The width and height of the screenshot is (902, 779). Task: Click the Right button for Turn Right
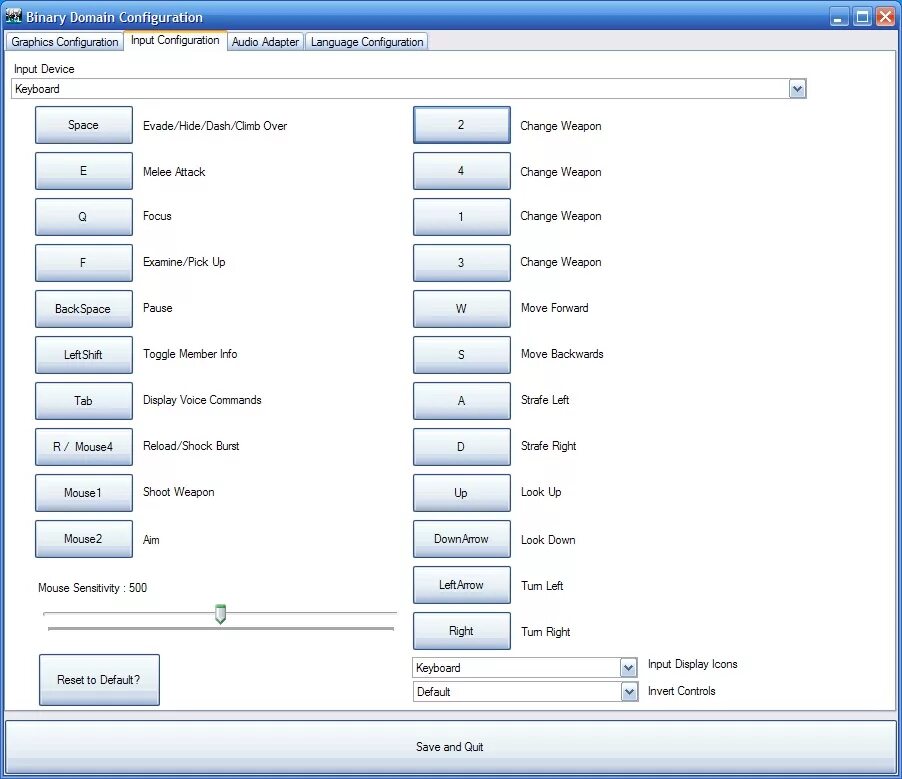coord(461,631)
